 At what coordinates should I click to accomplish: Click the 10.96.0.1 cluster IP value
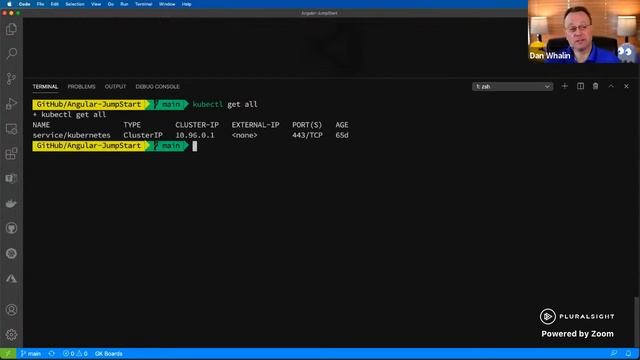[195, 135]
